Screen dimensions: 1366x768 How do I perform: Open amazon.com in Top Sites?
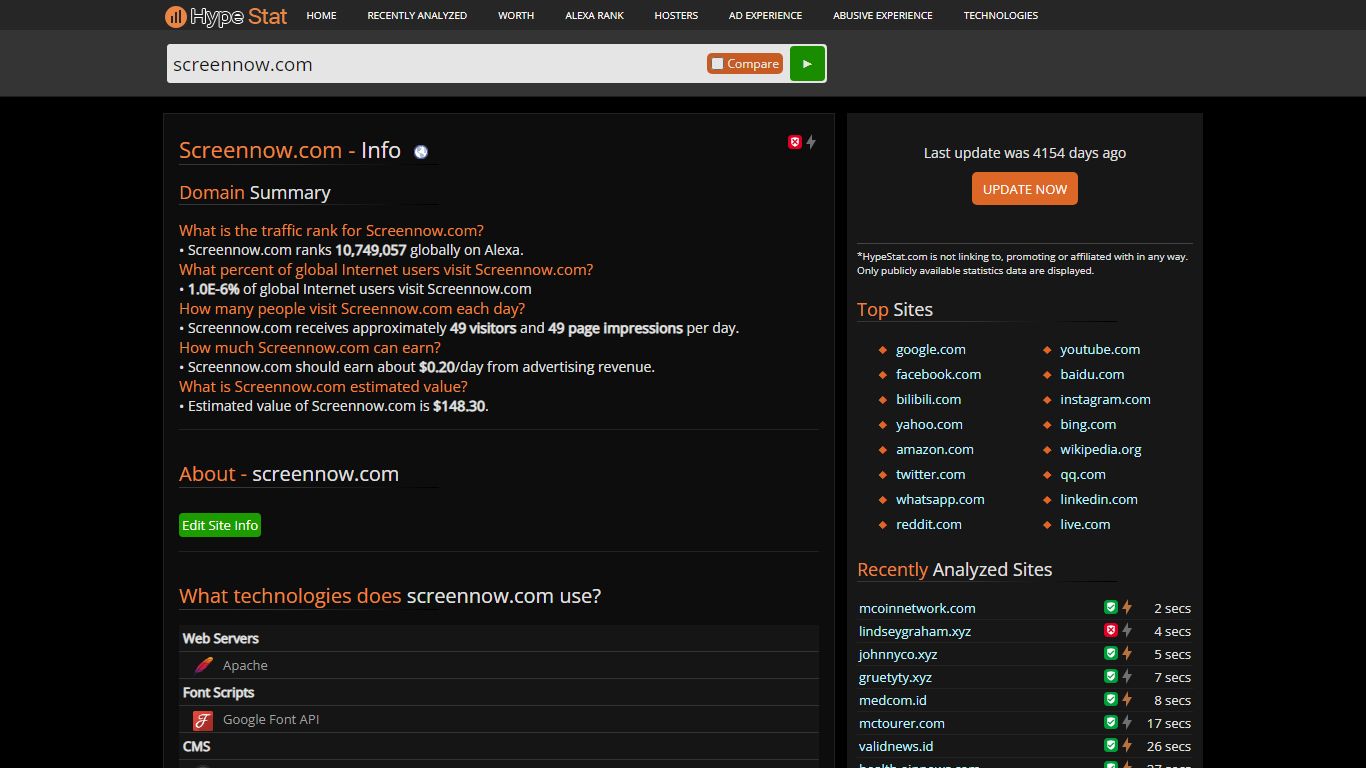tap(935, 449)
